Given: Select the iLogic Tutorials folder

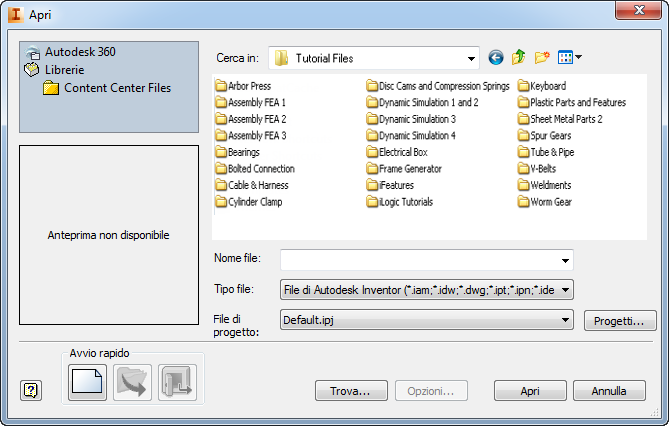Looking at the screenshot, I should pyautogui.click(x=400, y=202).
